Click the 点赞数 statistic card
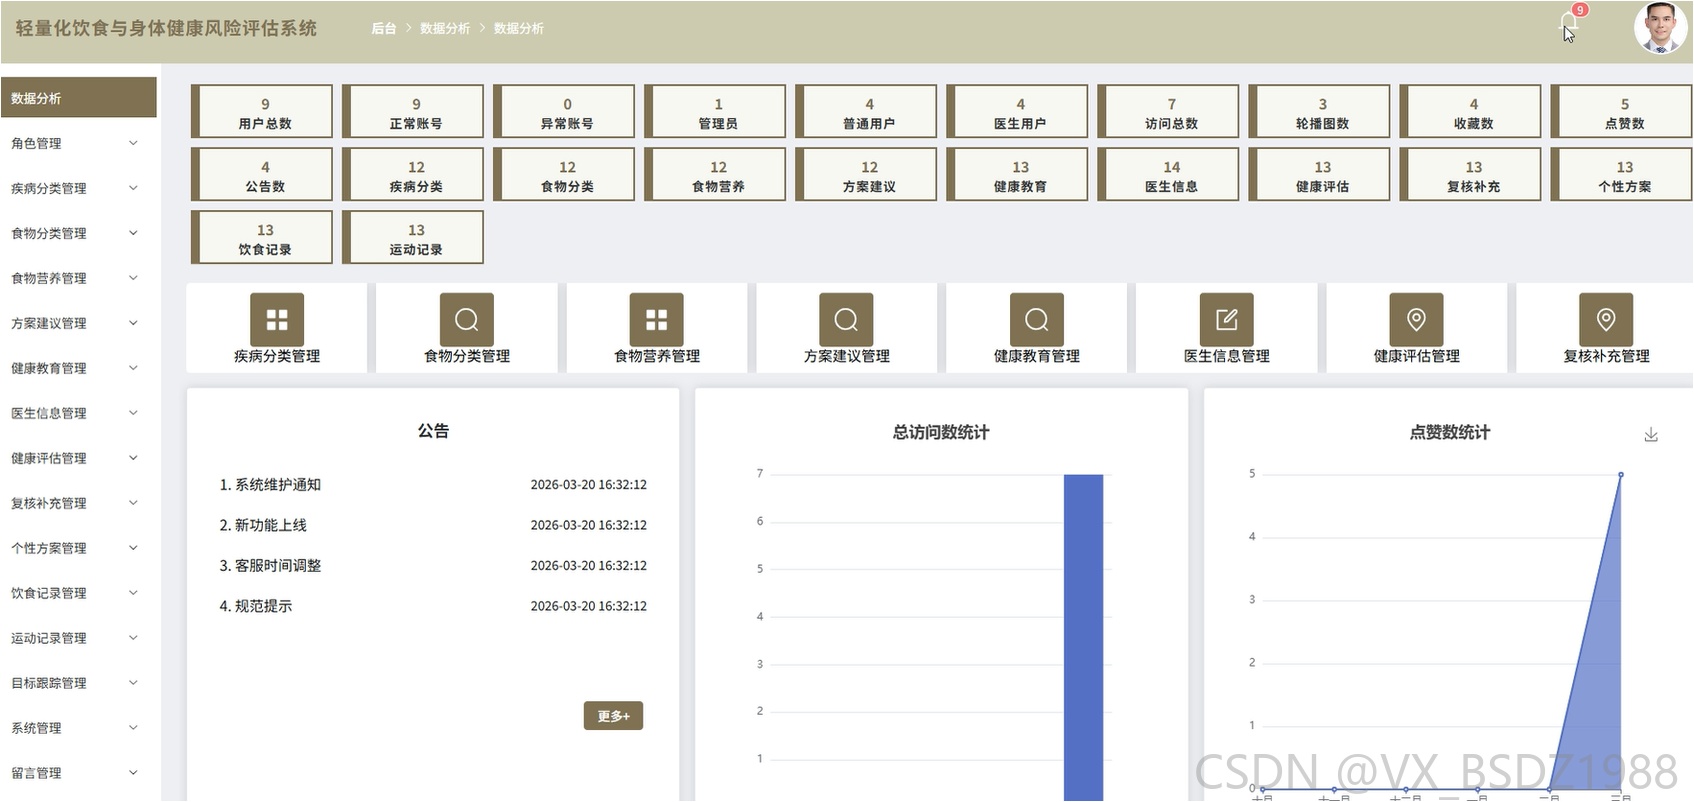This screenshot has width=1694, height=802. click(x=1621, y=111)
